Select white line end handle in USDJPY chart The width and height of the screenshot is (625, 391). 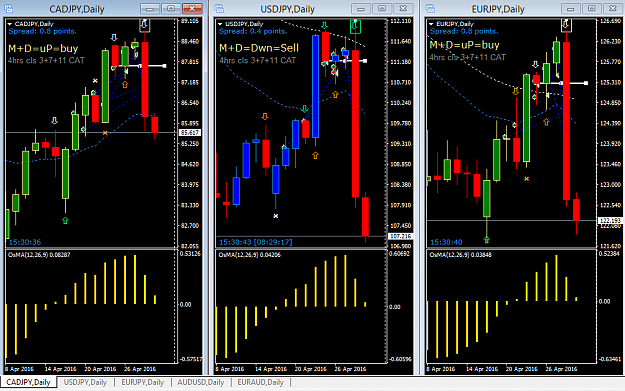coord(365,61)
